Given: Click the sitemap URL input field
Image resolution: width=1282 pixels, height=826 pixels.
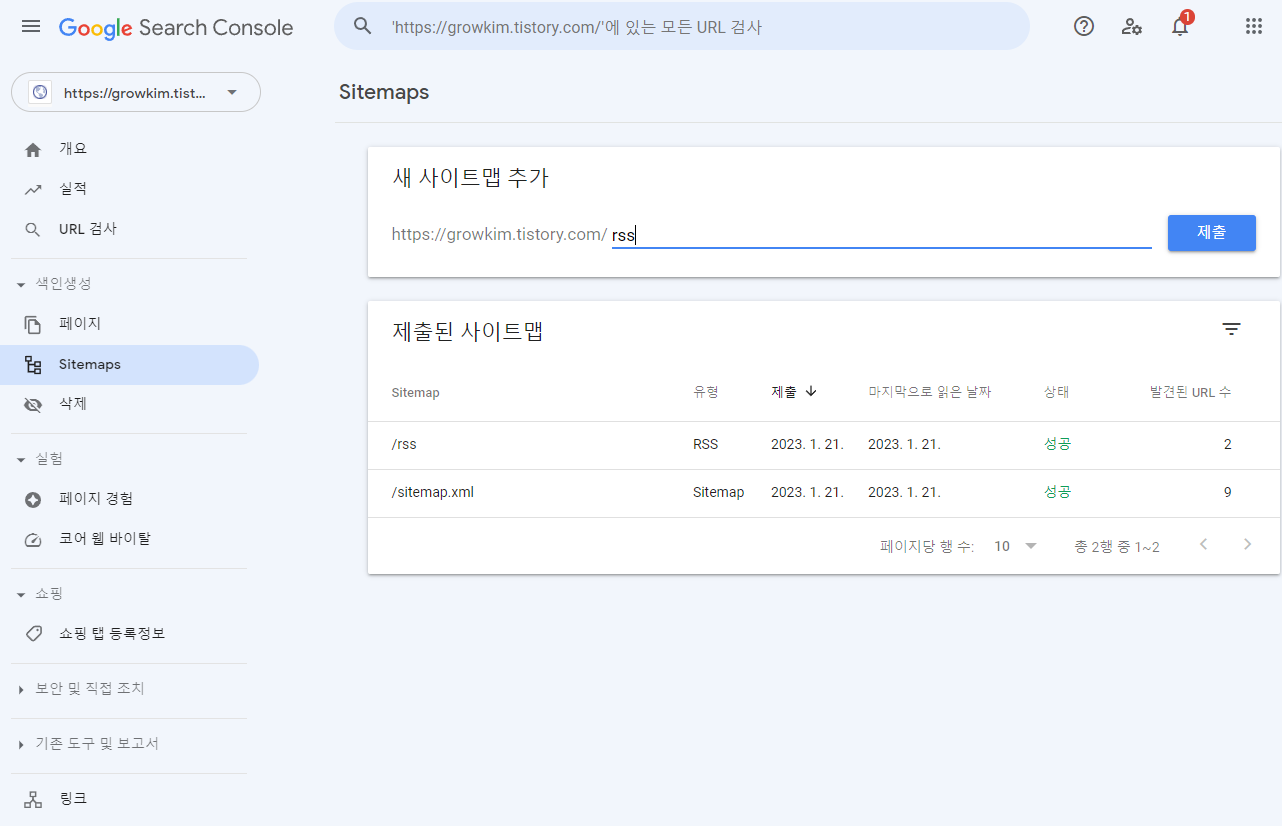Looking at the screenshot, I should (x=881, y=235).
